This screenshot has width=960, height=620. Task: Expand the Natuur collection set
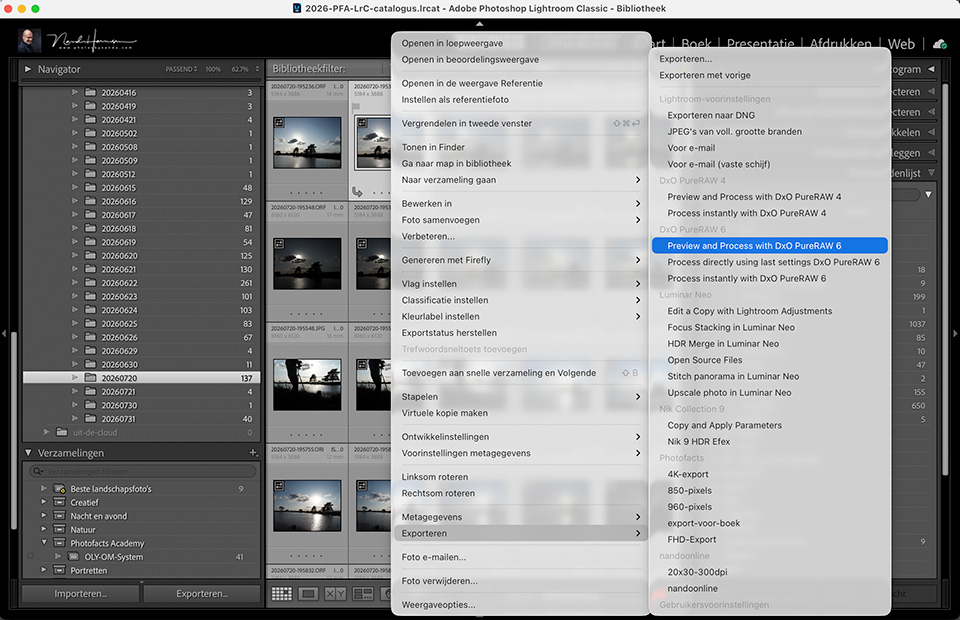[44, 529]
